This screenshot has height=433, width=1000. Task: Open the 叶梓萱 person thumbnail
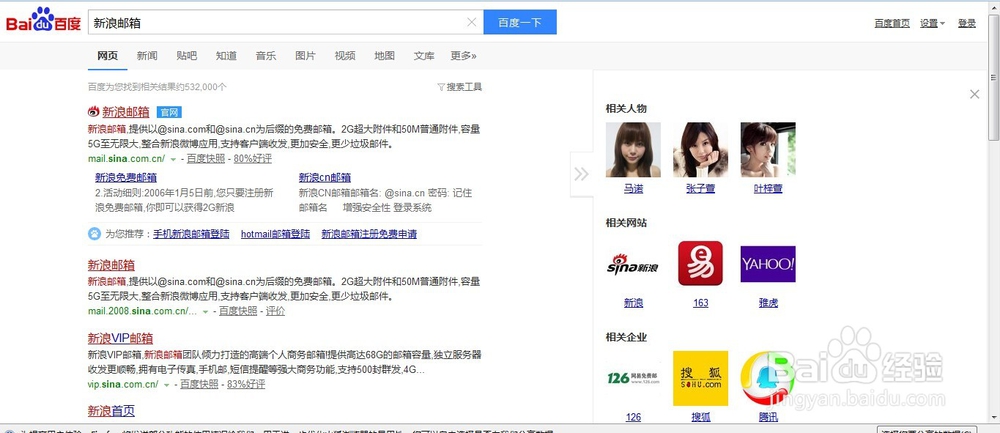(768, 150)
